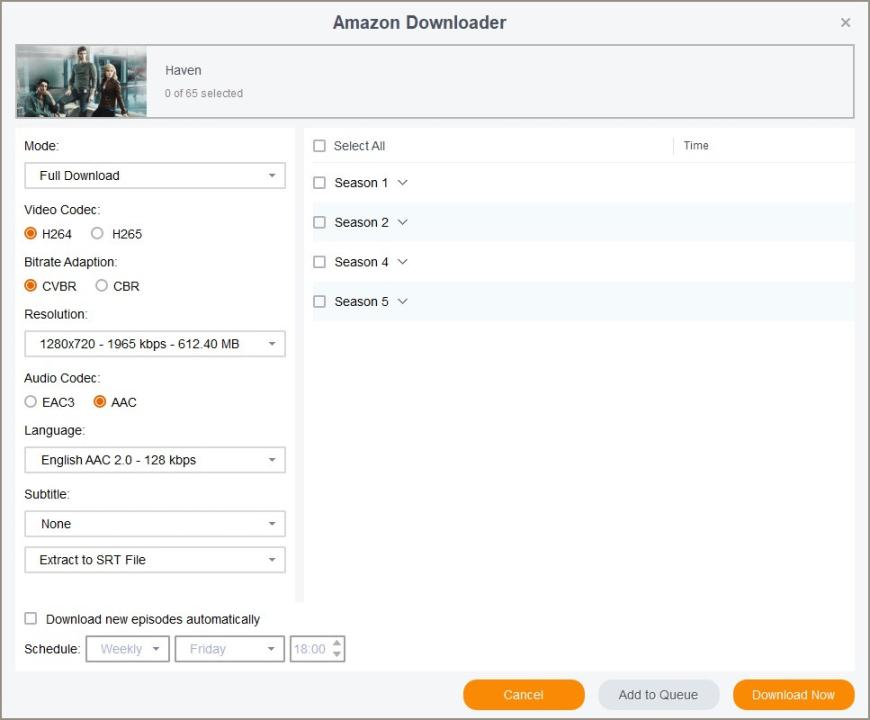The image size is (870, 720).
Task: Close the Amazon Downloader dialog
Action: point(845,22)
